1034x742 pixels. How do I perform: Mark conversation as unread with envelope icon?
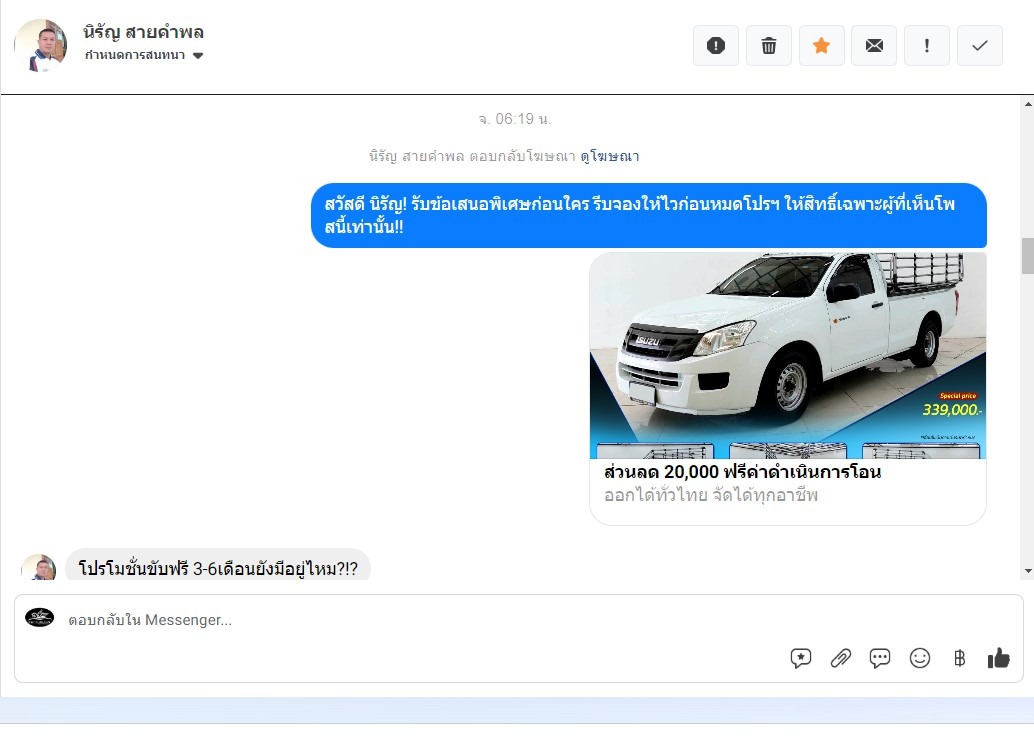tap(874, 46)
